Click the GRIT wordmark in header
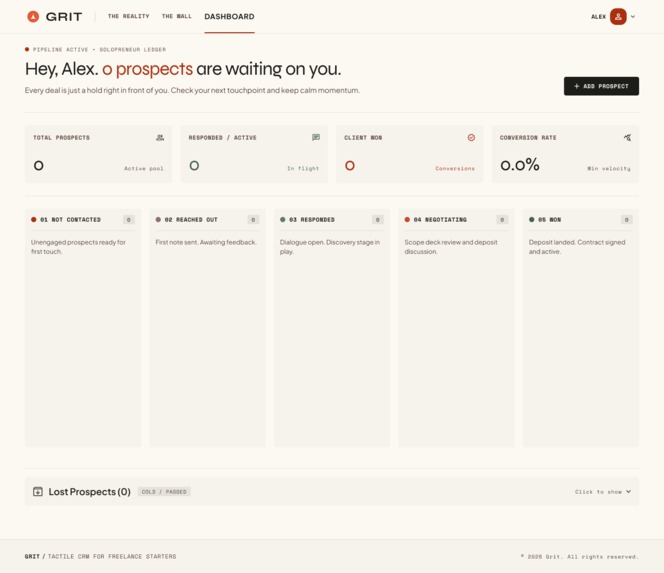This screenshot has height=573, width=664. click(x=64, y=17)
